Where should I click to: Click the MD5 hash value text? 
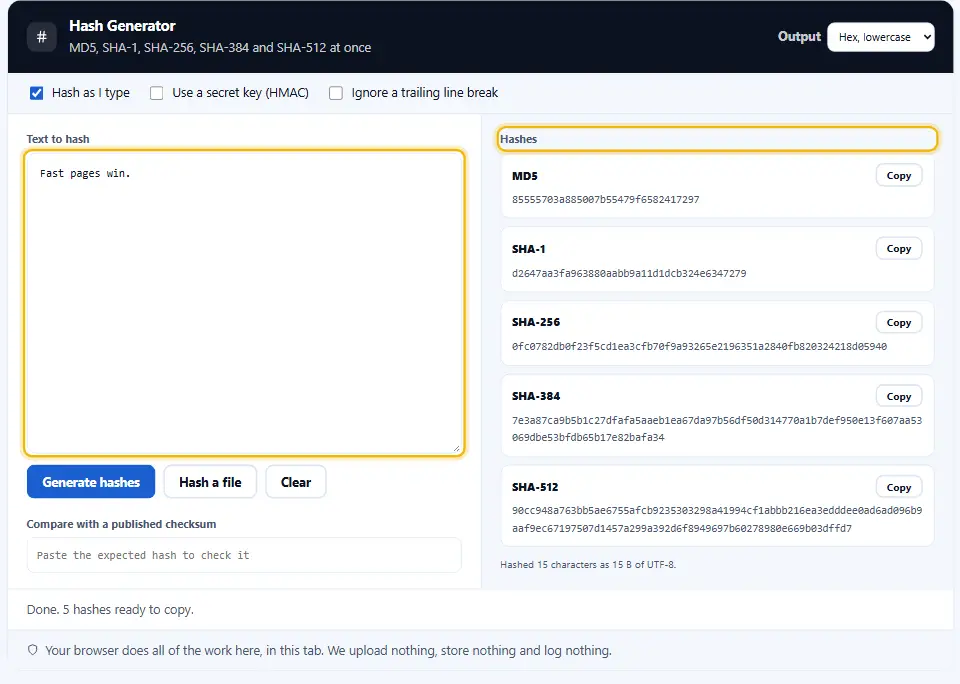(606, 200)
